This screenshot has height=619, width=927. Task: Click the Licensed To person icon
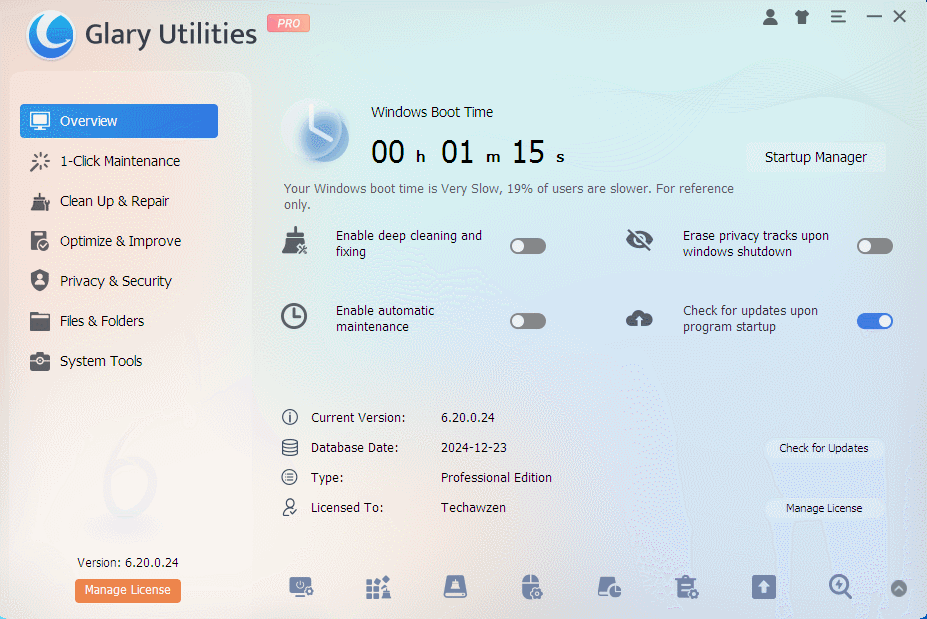(290, 507)
